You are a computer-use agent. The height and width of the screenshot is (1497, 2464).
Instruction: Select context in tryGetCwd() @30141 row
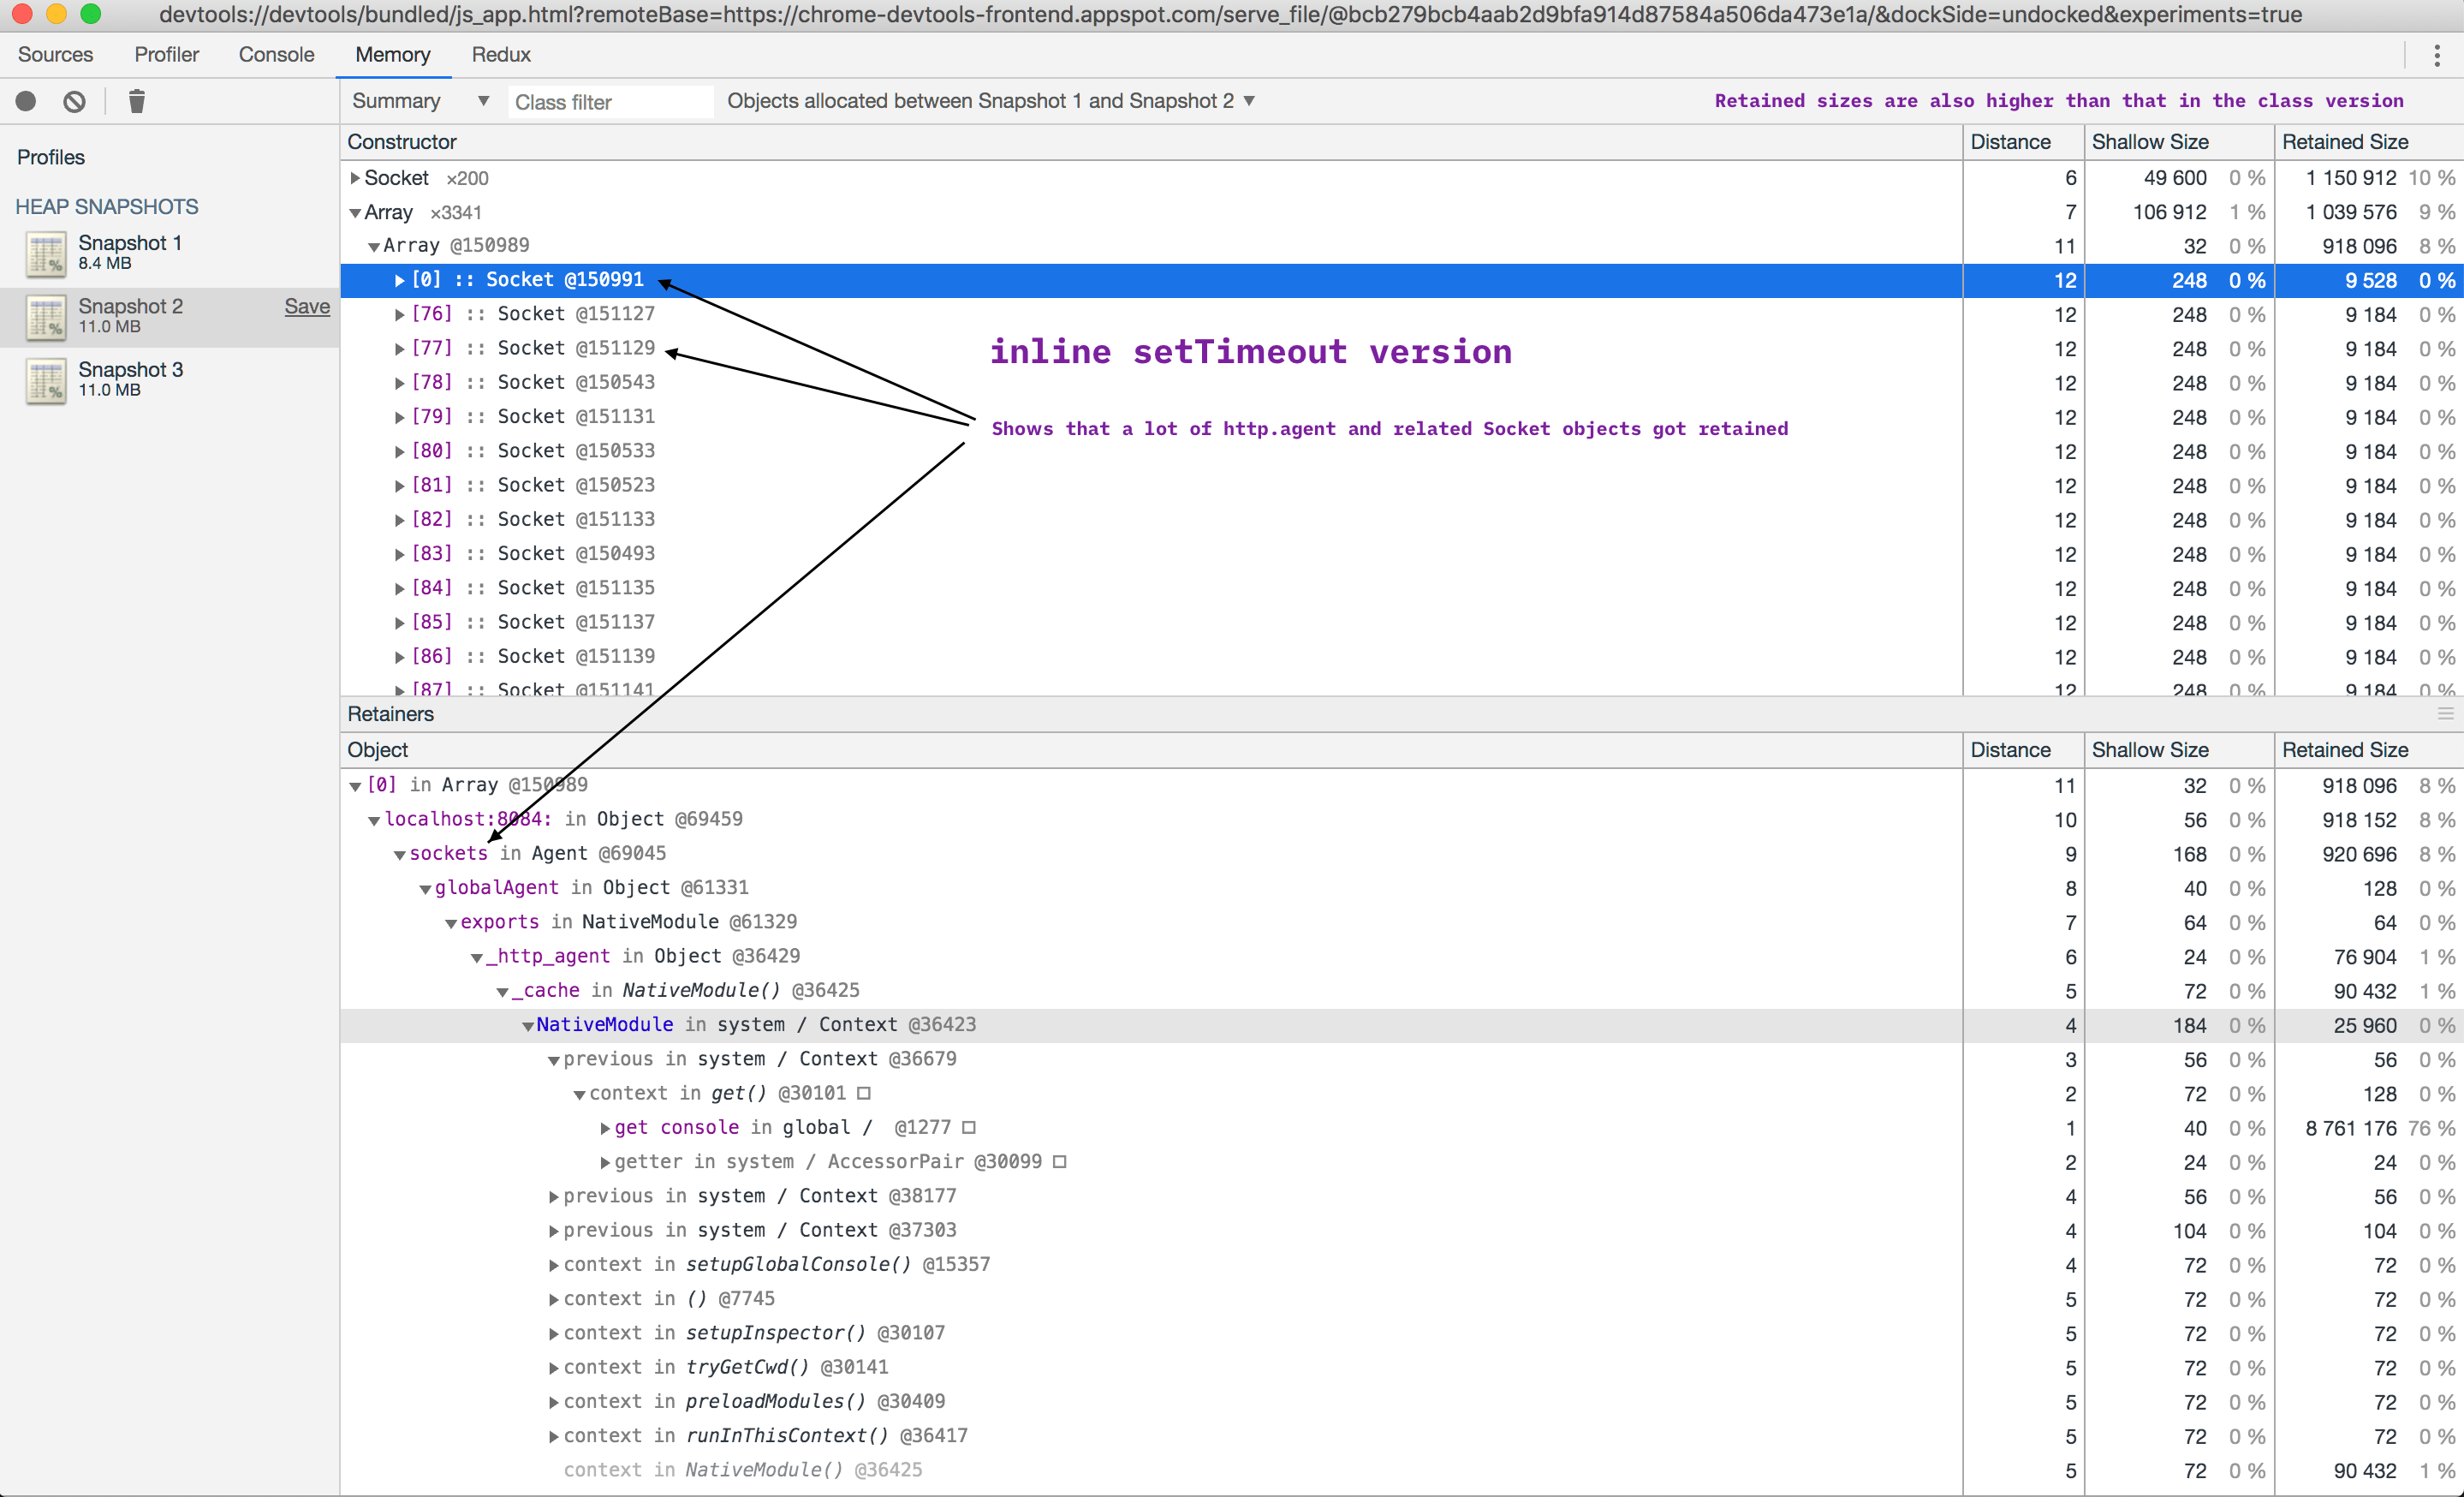(1401, 1367)
